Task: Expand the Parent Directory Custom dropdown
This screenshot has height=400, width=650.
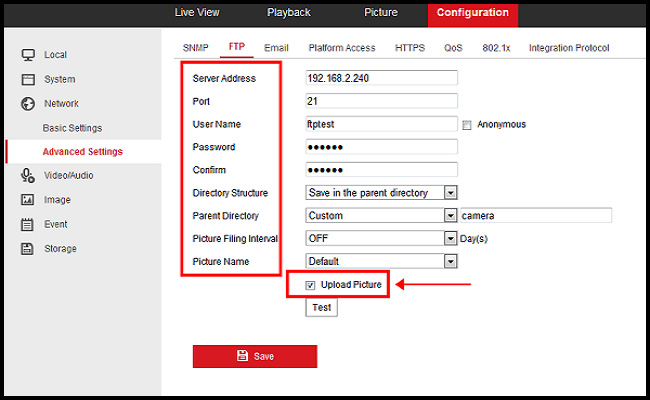Action: click(x=450, y=215)
